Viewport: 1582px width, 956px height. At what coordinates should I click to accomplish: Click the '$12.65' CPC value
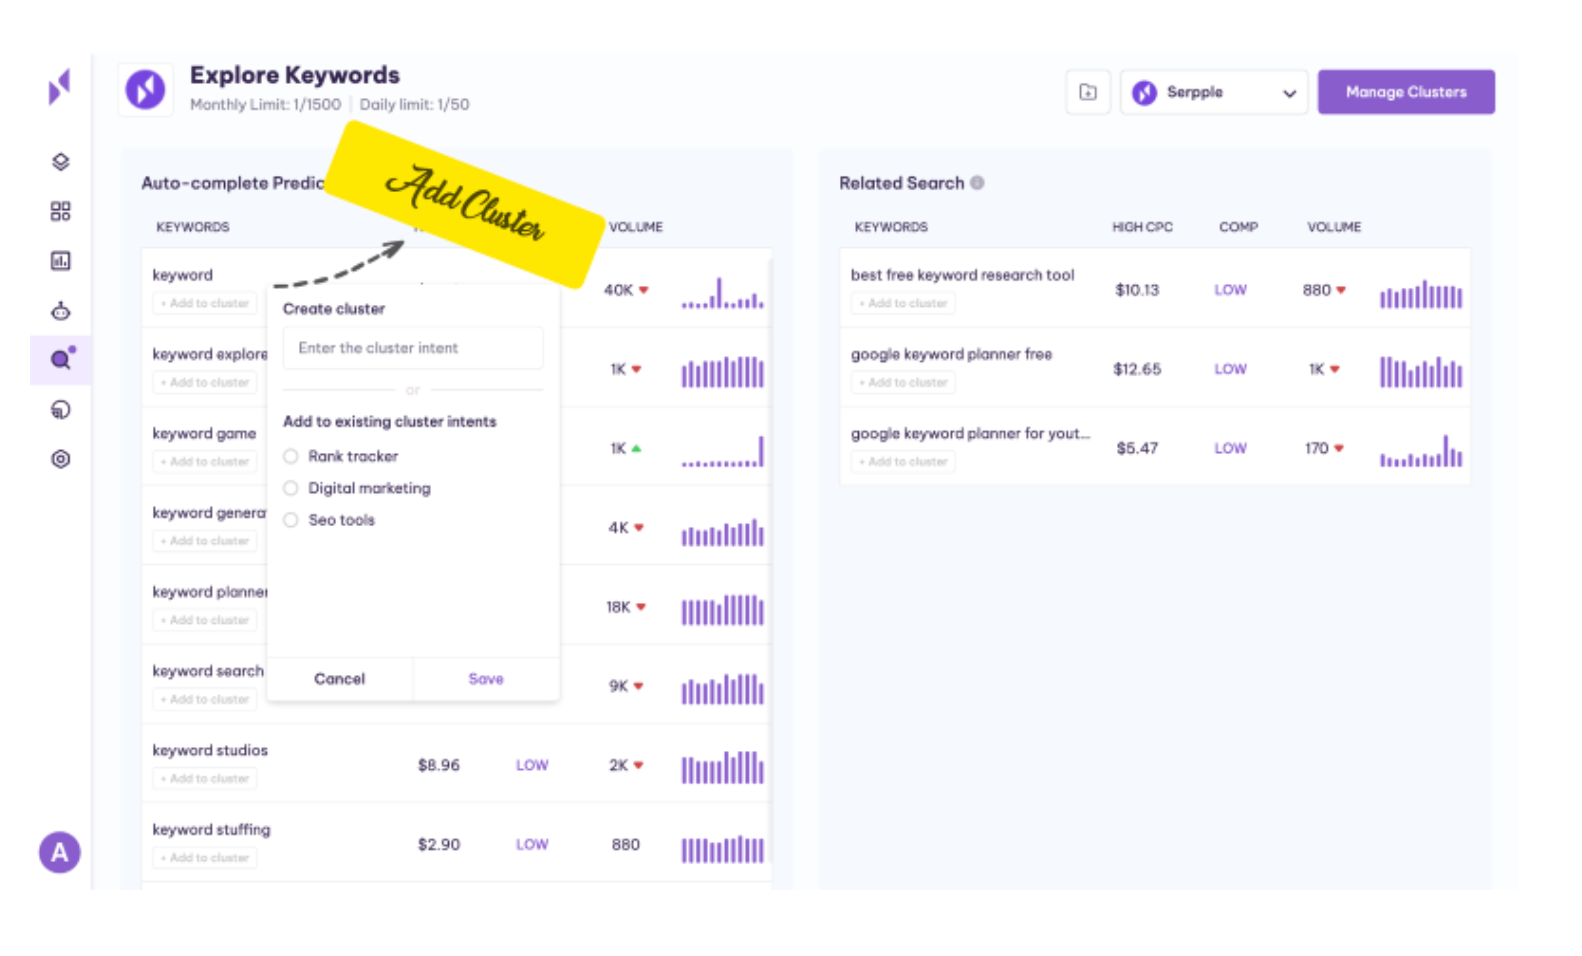click(x=1137, y=369)
